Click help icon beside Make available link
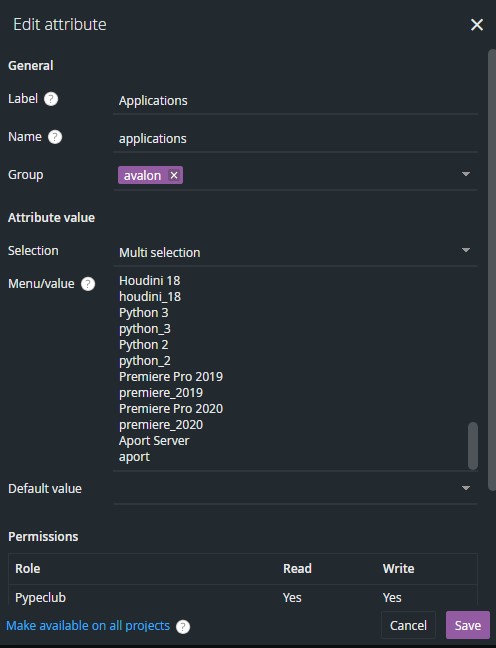Screen dimensions: 496x648 pyautogui.click(x=183, y=627)
